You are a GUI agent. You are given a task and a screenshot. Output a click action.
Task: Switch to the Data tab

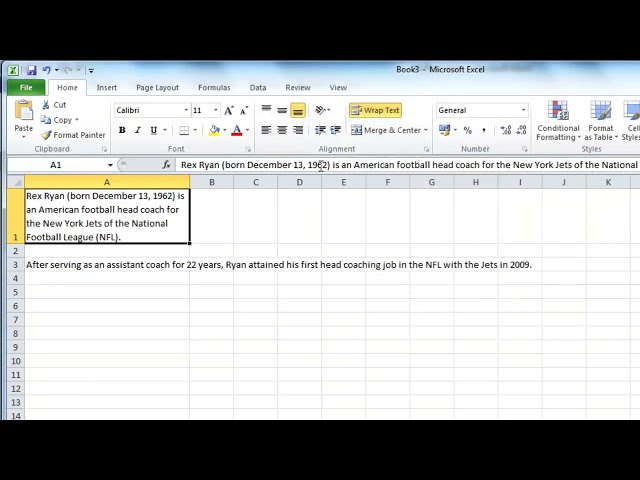pyautogui.click(x=258, y=87)
